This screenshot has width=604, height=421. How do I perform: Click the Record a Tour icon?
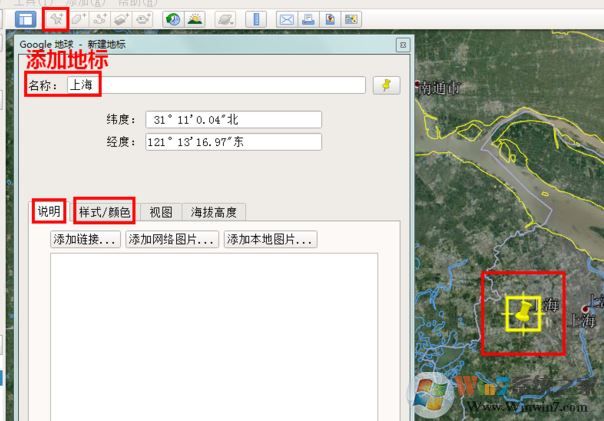[143, 19]
